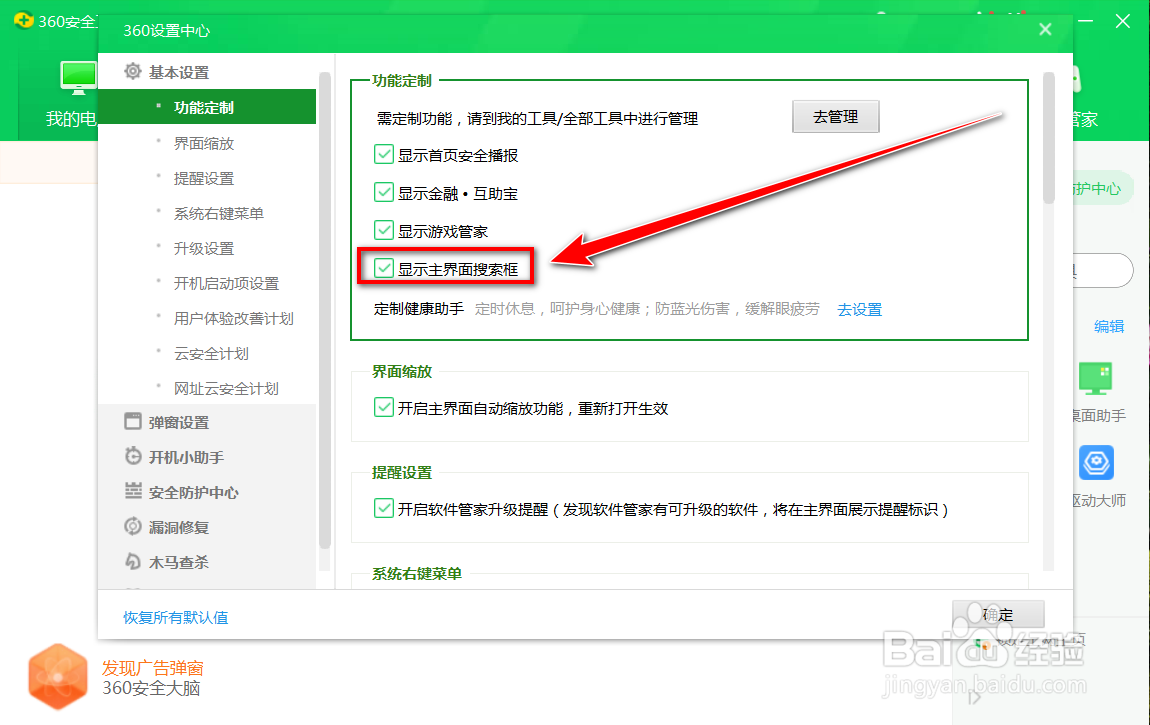Click the 功能定制 section heading
Image resolution: width=1150 pixels, height=725 pixels.
401,81
